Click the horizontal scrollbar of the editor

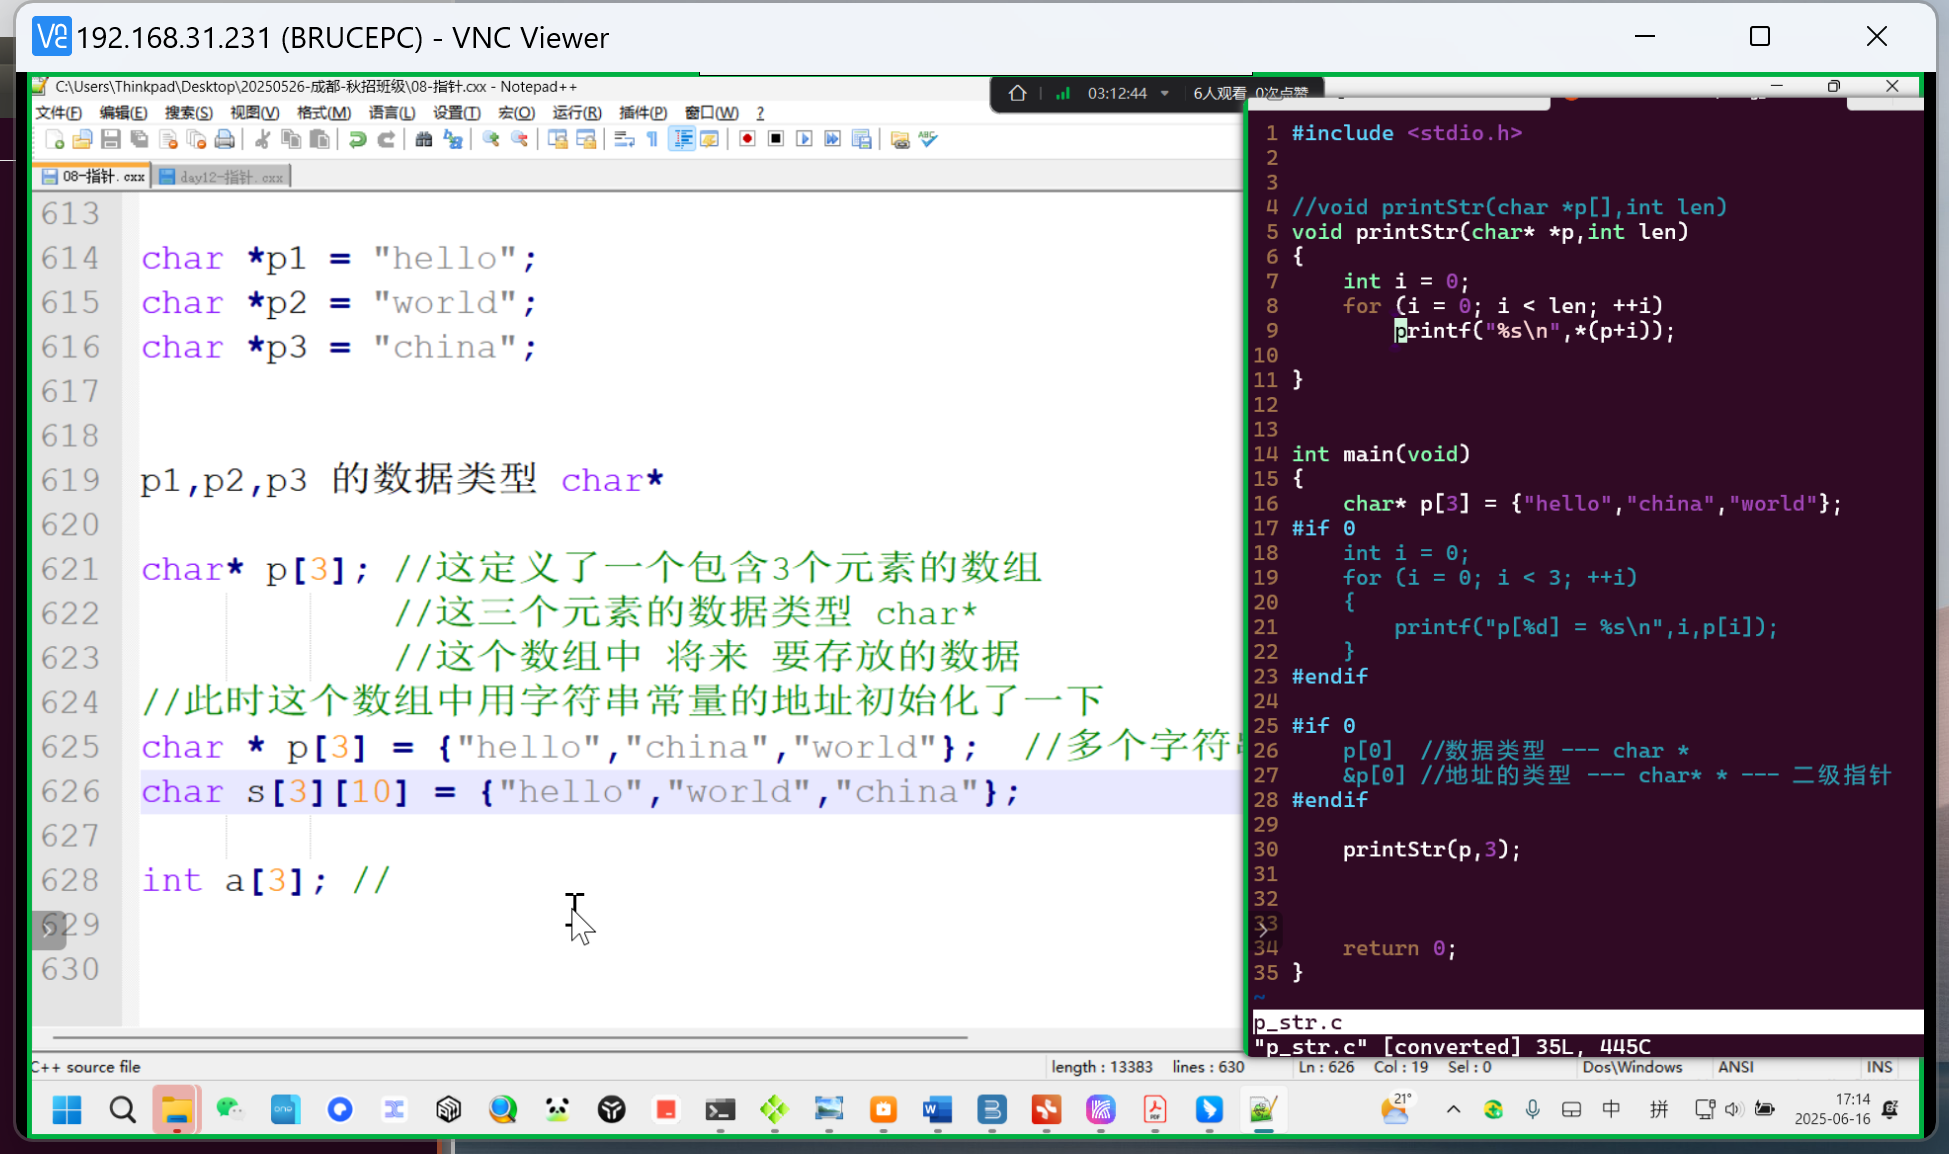[510, 1037]
